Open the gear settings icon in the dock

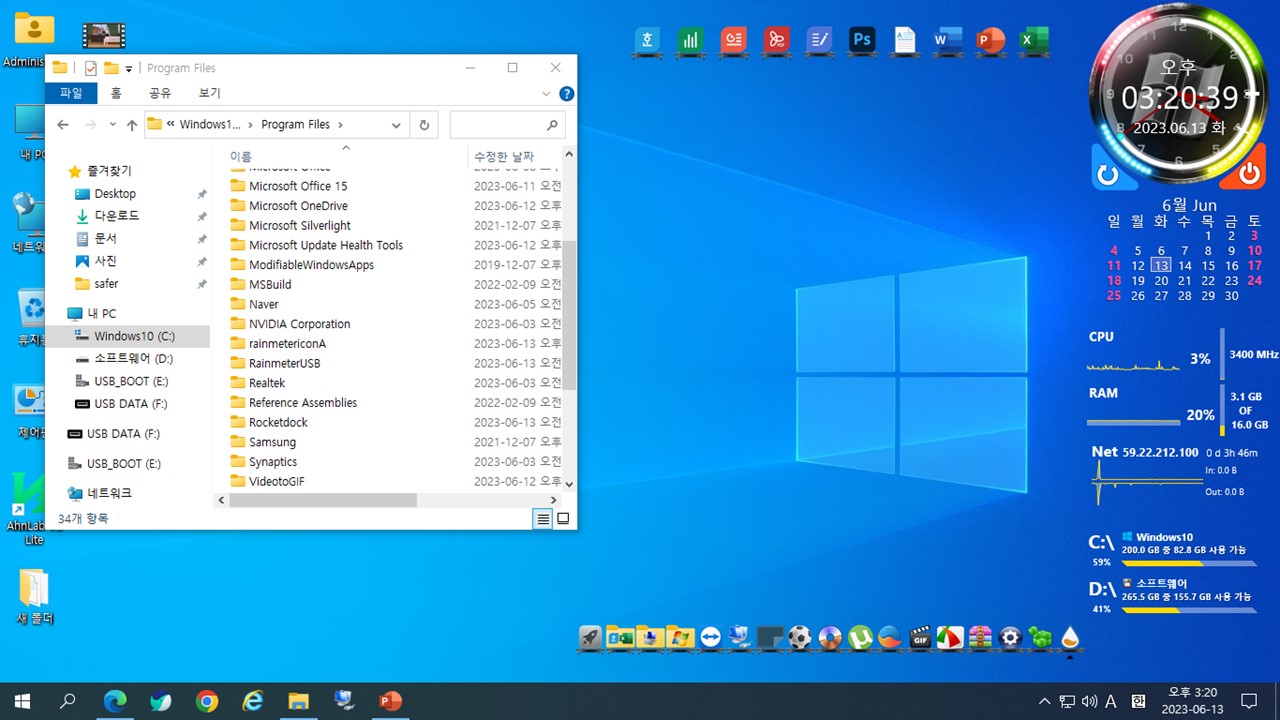coord(1010,637)
